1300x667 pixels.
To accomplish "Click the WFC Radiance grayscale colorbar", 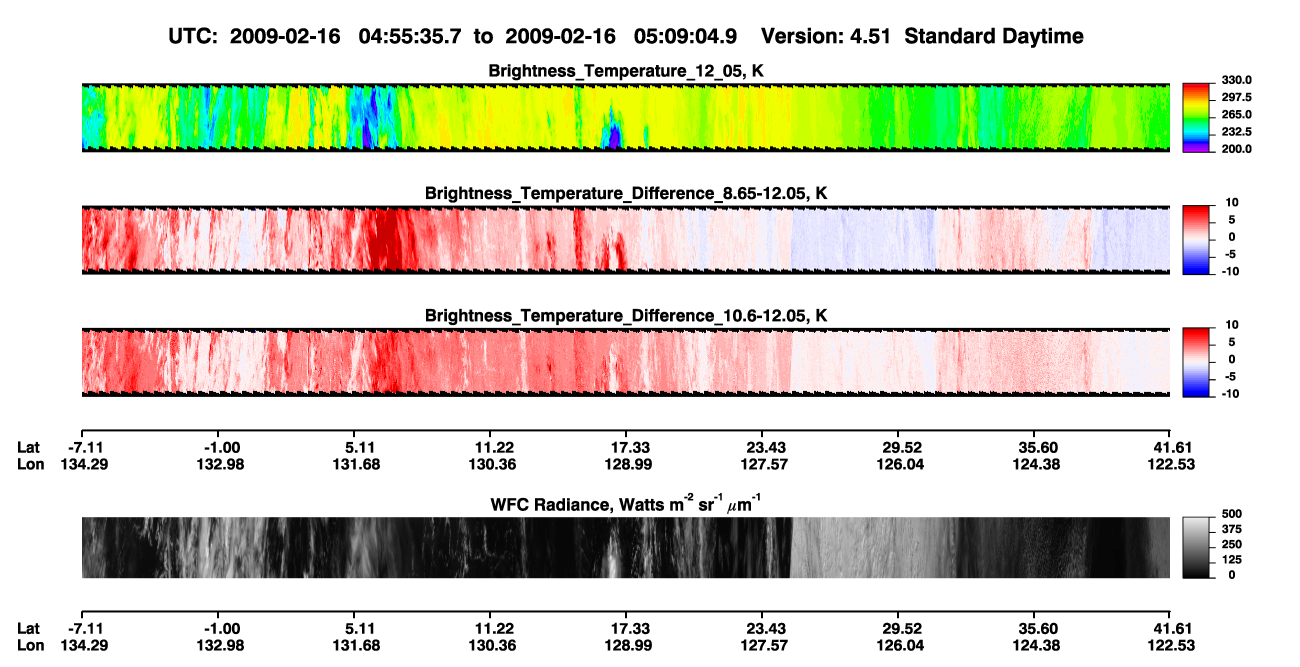I will coord(1197,547).
